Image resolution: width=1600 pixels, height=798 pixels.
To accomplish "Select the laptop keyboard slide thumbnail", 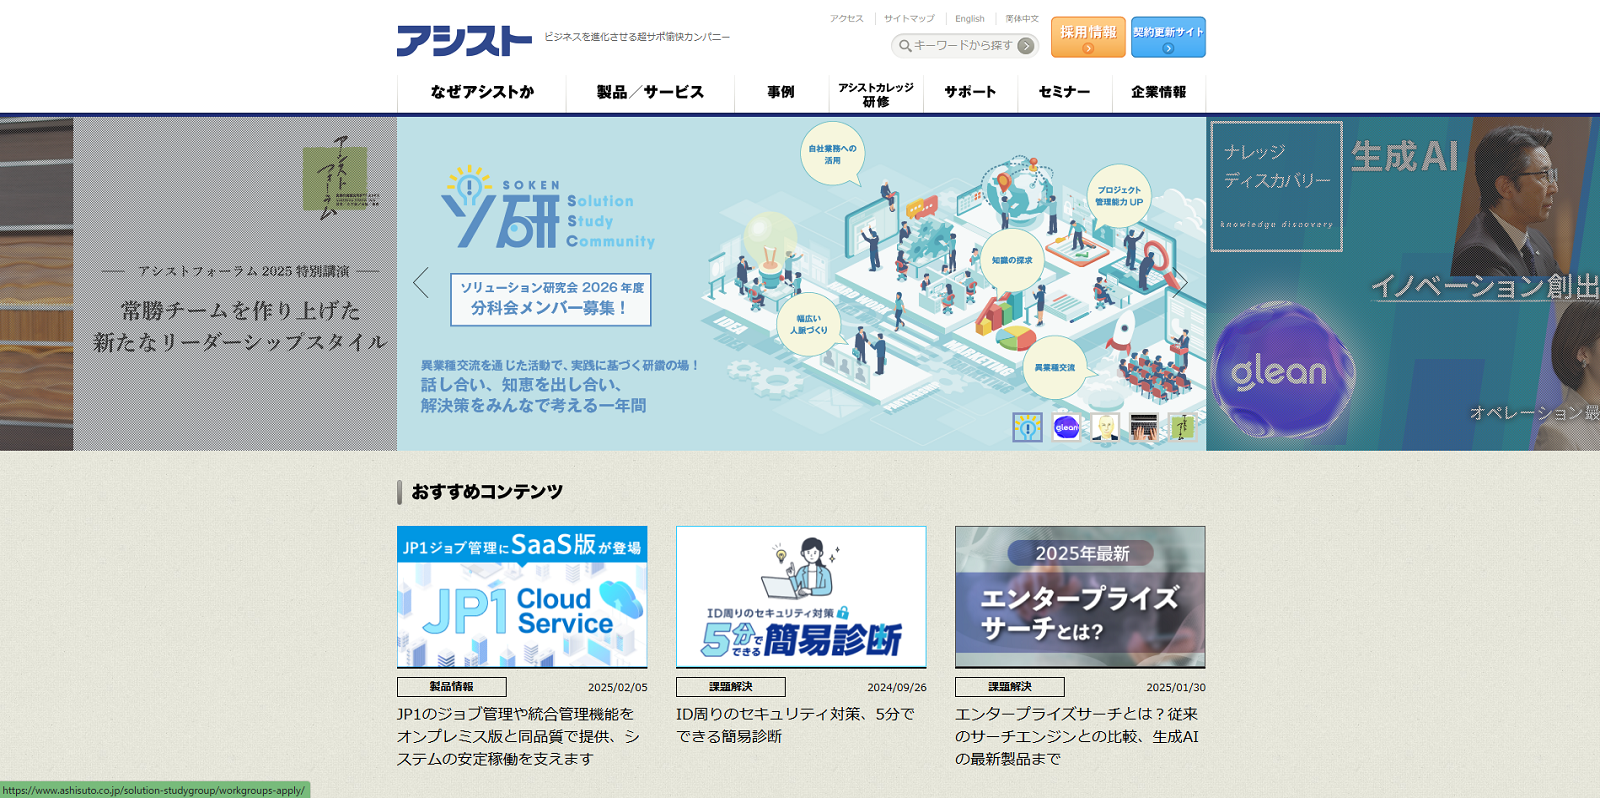I will pos(1144,427).
